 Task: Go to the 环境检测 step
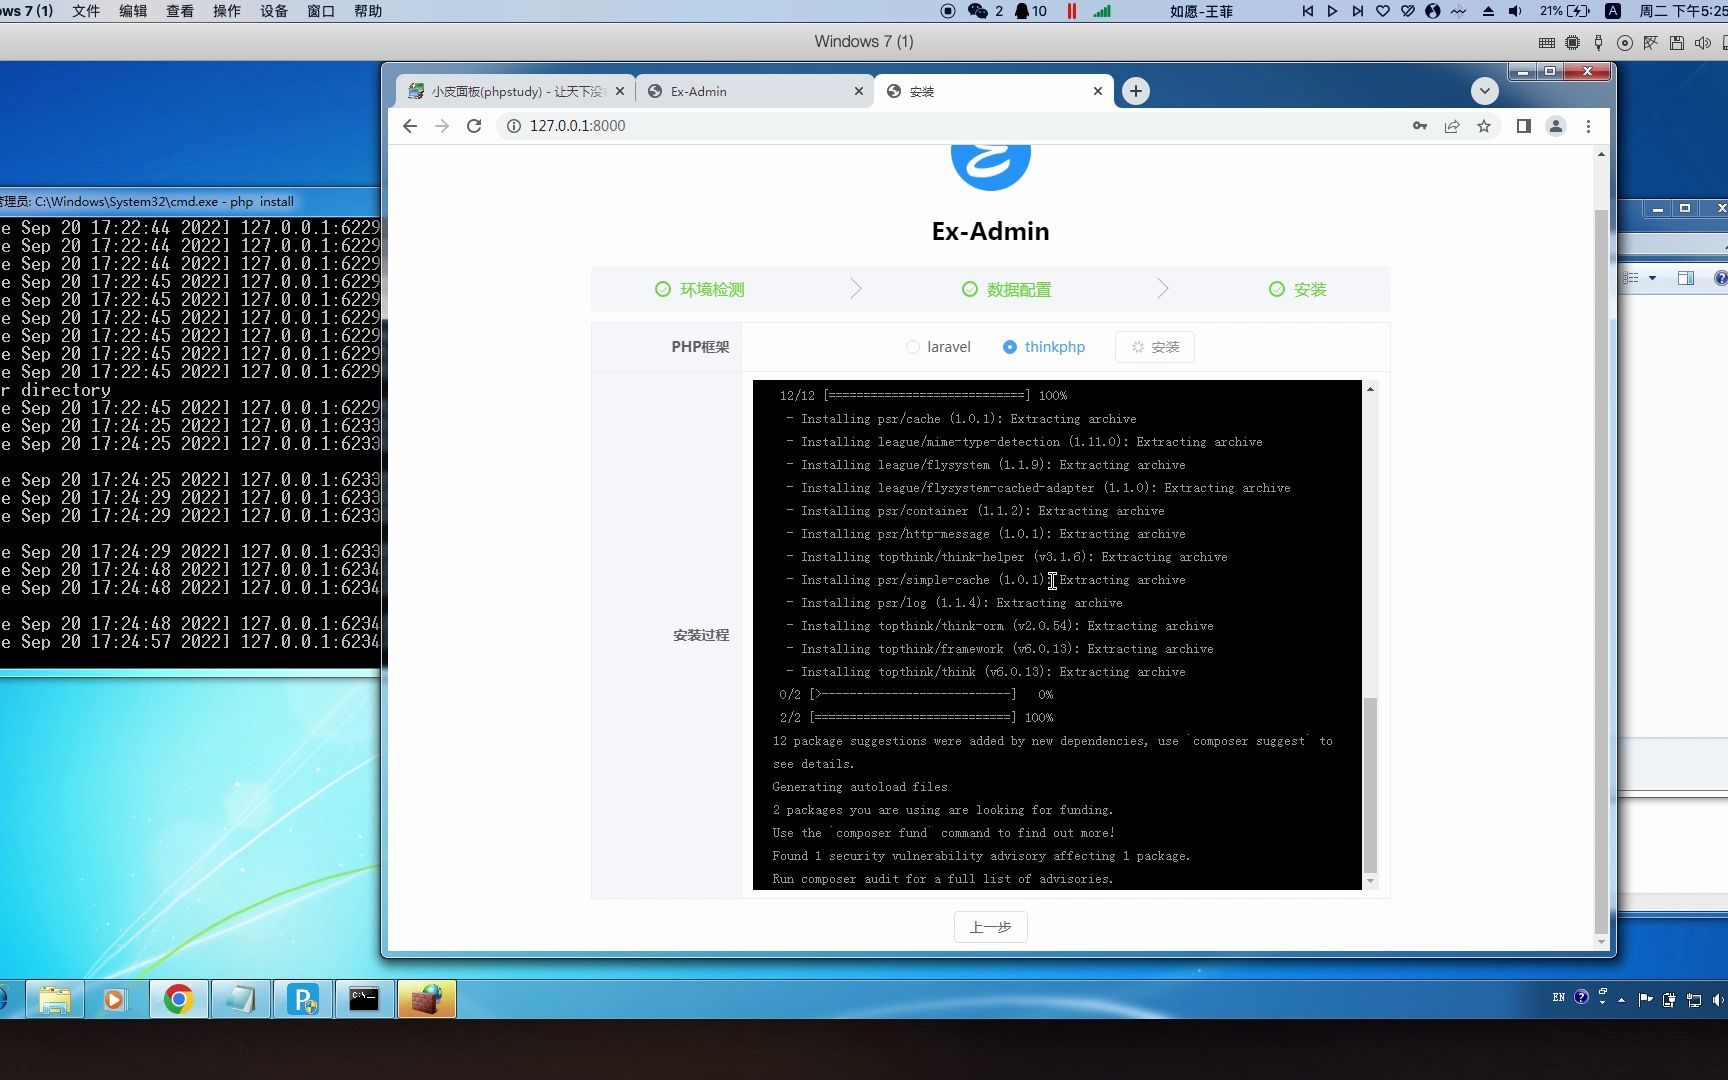pos(699,289)
